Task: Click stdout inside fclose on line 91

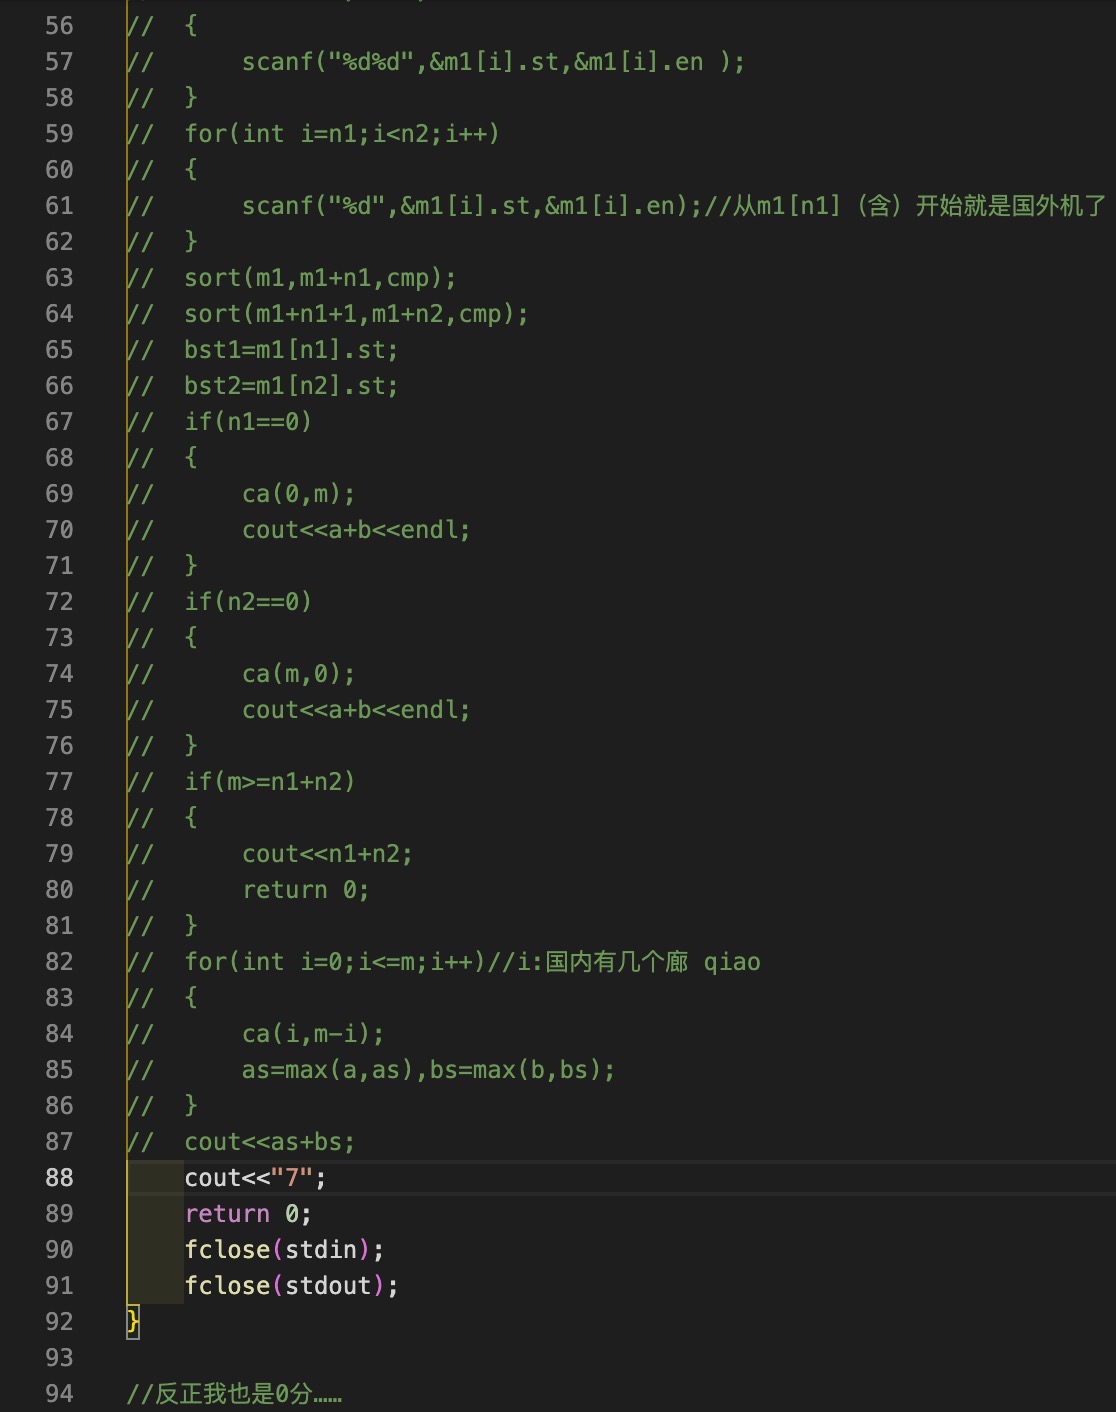Action: (x=327, y=1286)
